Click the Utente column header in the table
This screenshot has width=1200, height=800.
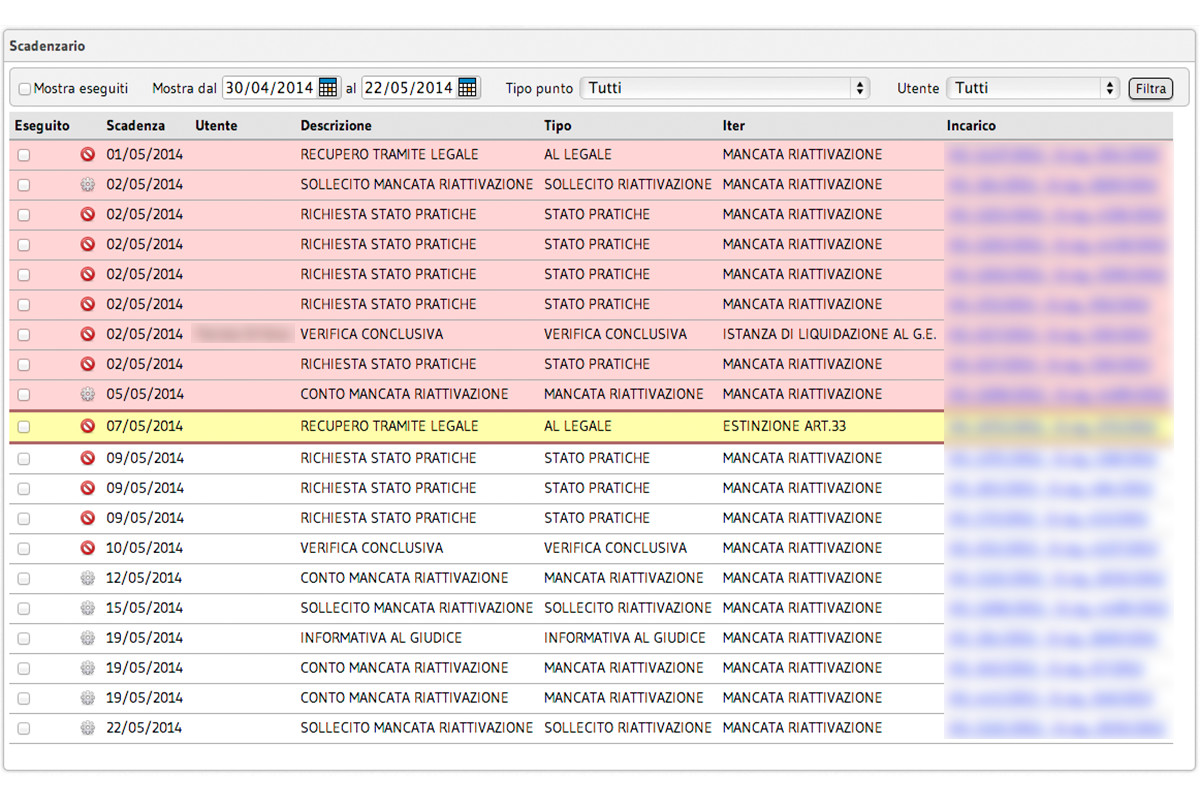tap(216, 126)
